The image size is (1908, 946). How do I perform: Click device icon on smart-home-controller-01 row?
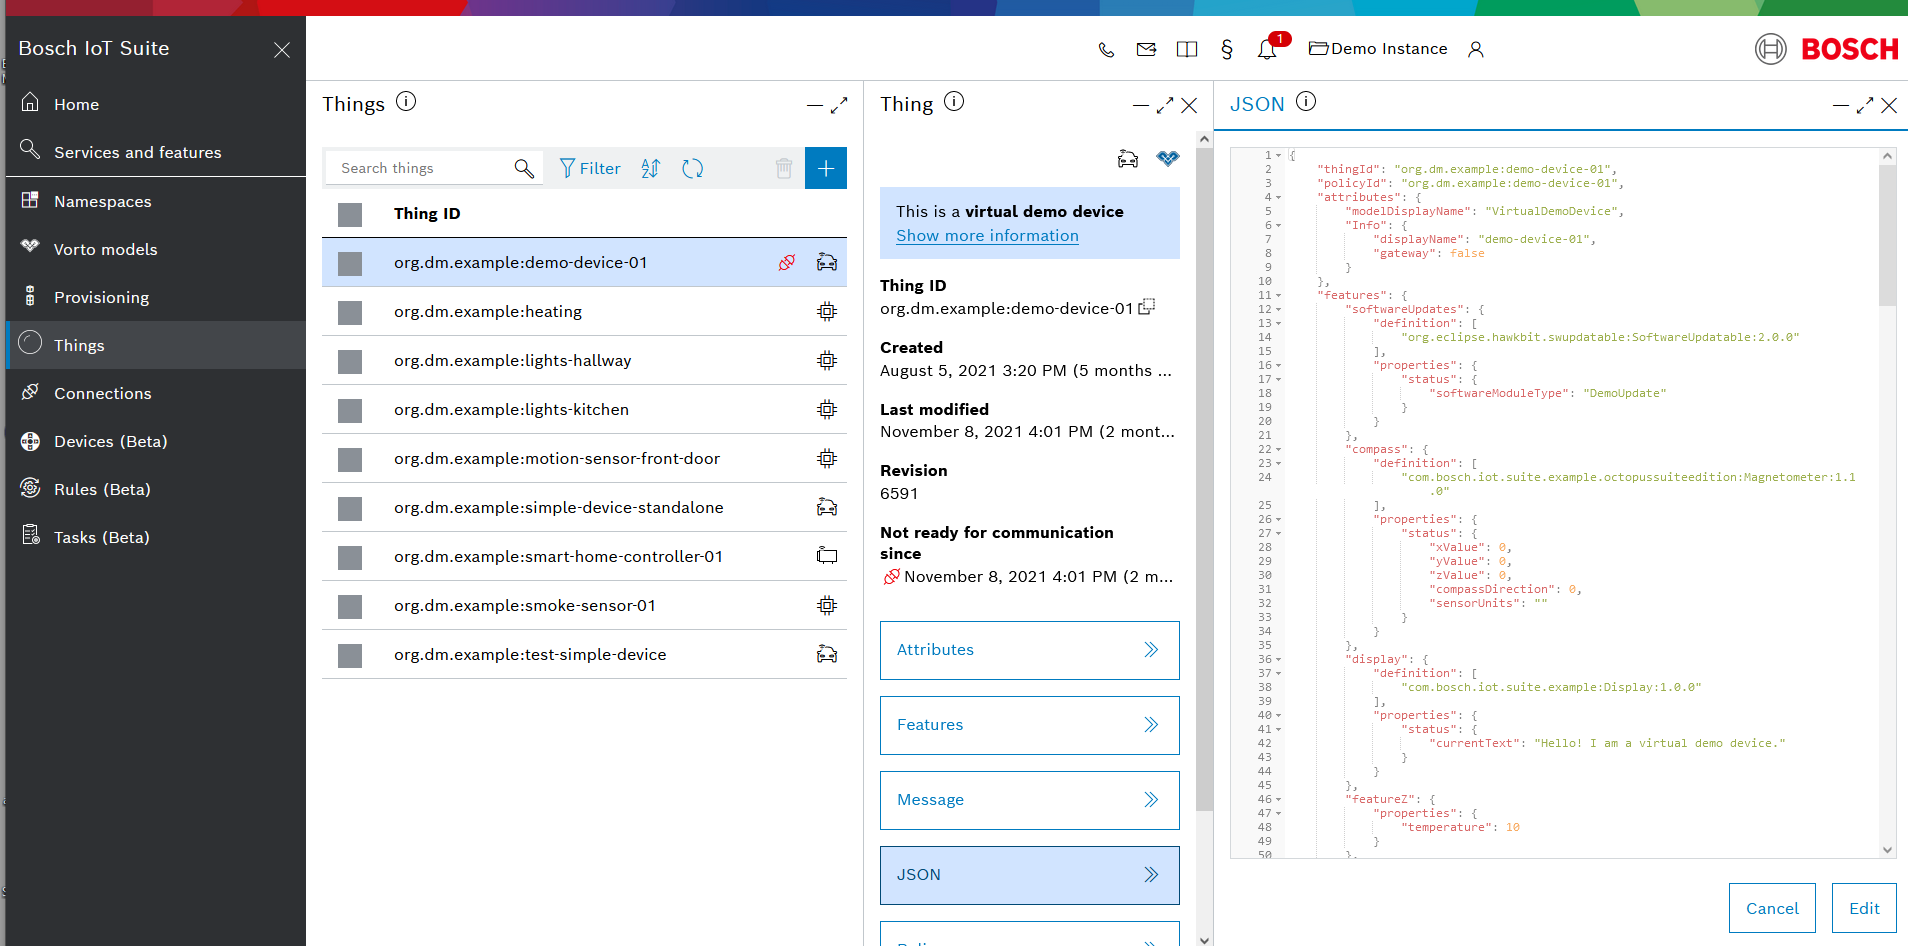(827, 556)
